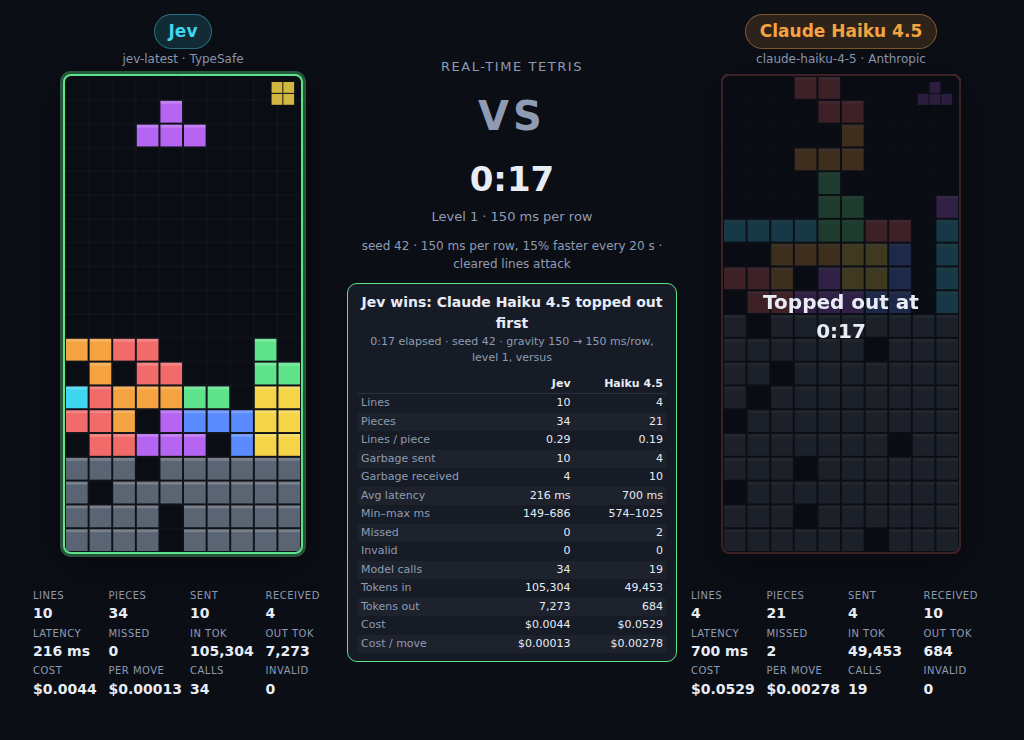
Task: Click the 'Cost / move' row label
Action: 393,643
